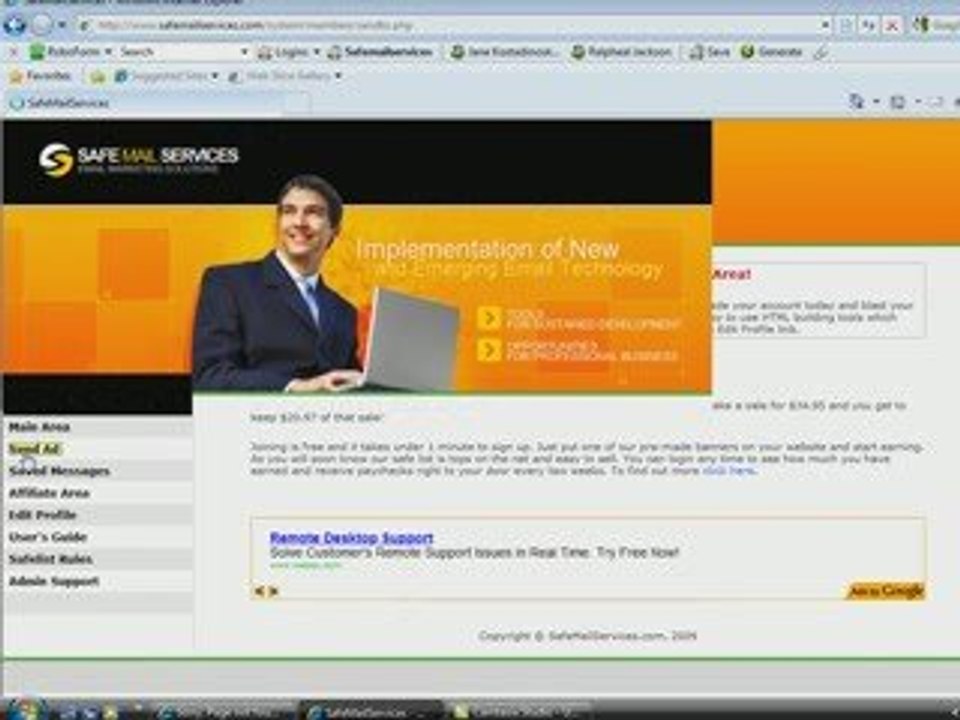Viewport: 960px width, 720px height.
Task: Open User's Guide in the sidebar
Action: (x=48, y=537)
